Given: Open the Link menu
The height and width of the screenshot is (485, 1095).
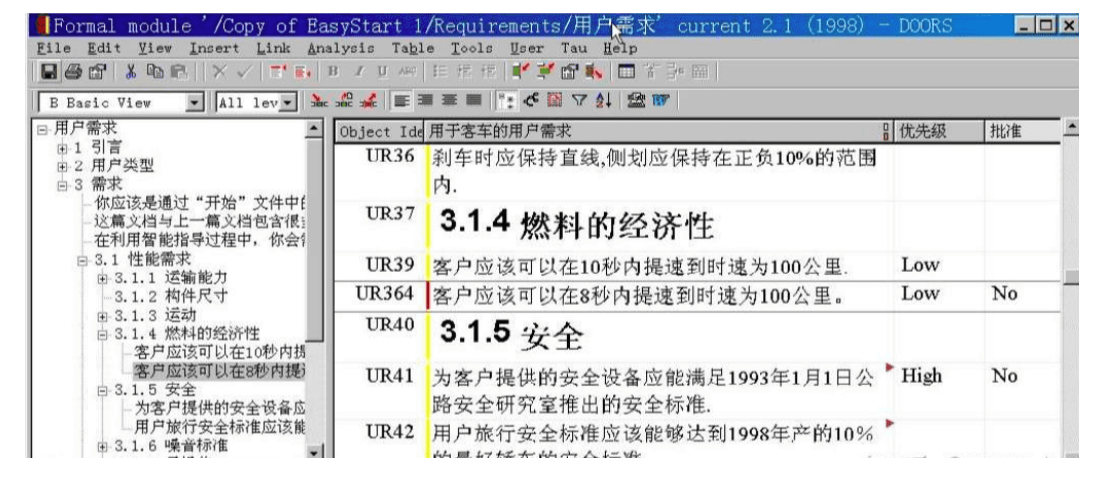Looking at the screenshot, I should tap(275, 47).
